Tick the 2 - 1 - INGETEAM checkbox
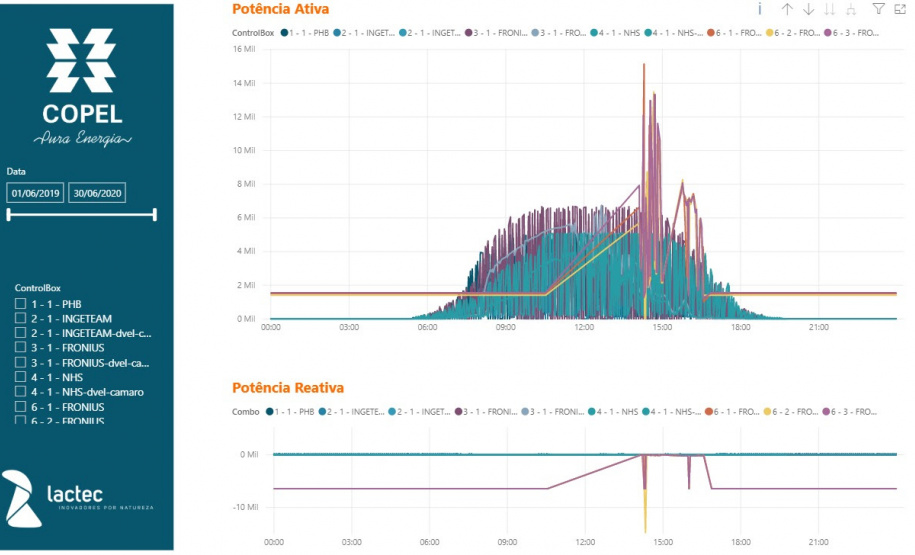915x555 pixels. [x=20, y=318]
